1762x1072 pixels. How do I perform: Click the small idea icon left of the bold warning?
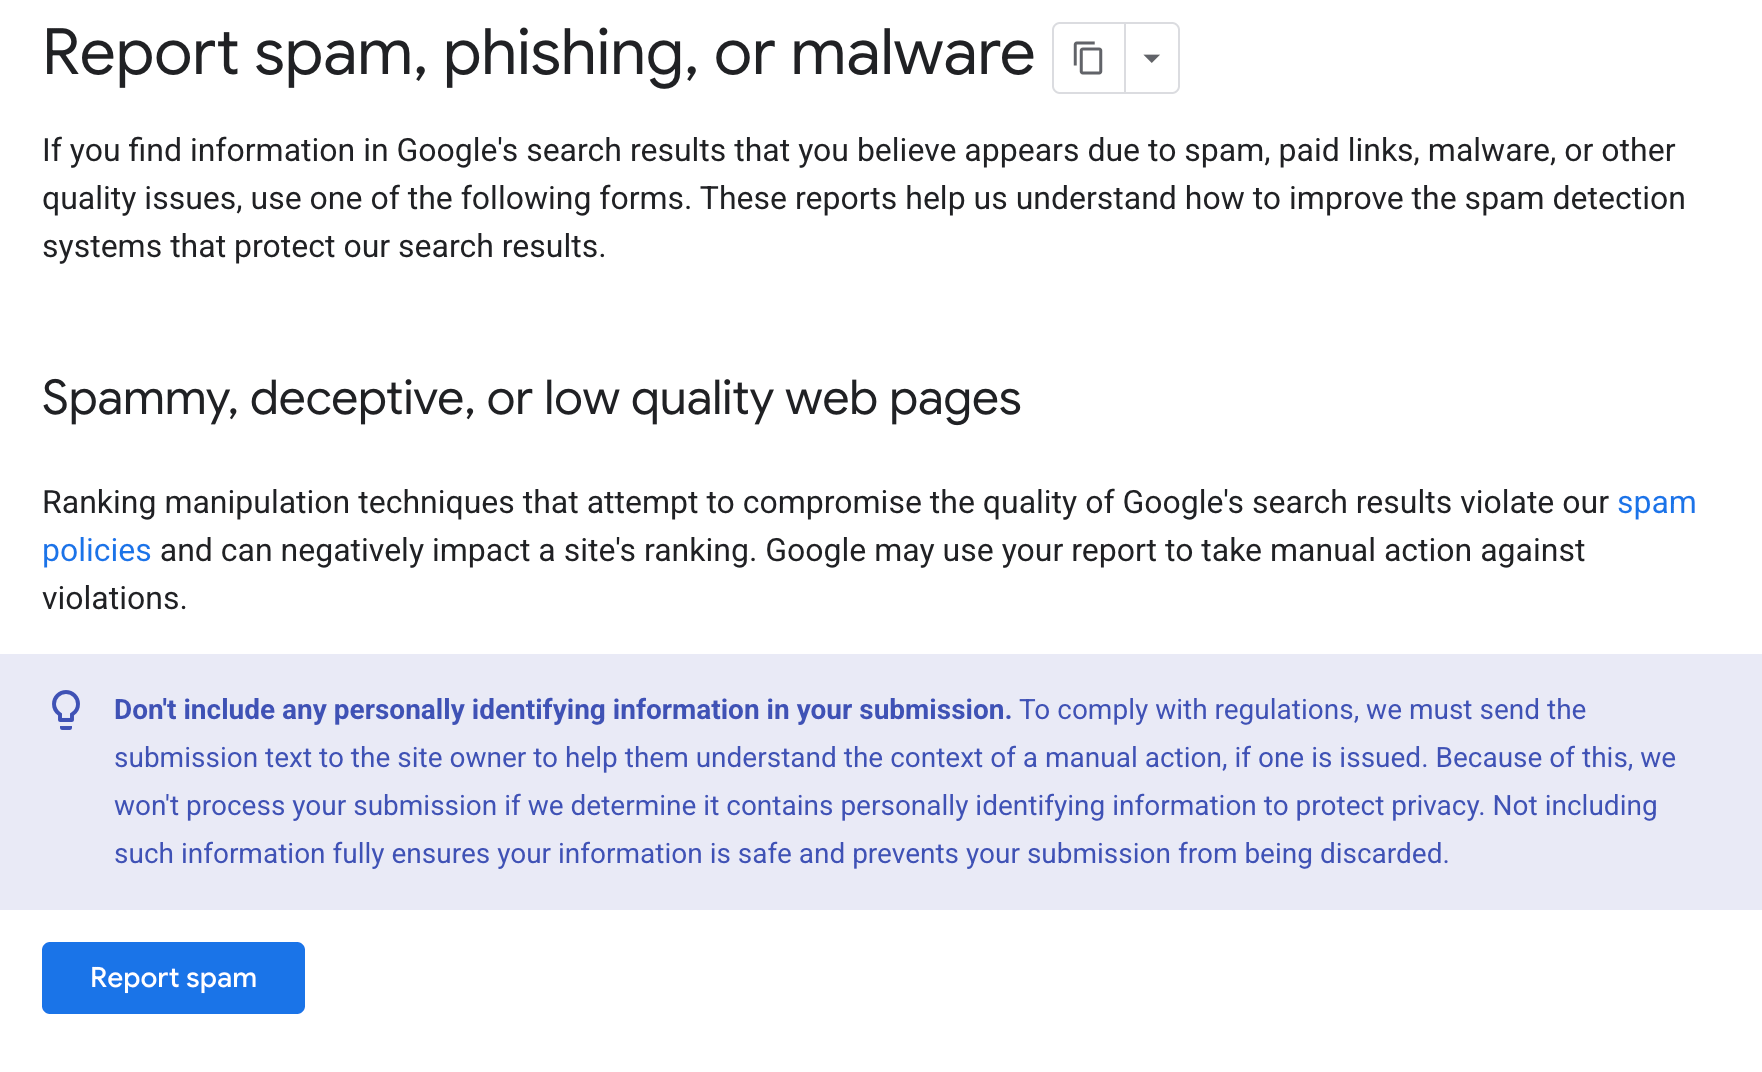pyautogui.click(x=67, y=712)
